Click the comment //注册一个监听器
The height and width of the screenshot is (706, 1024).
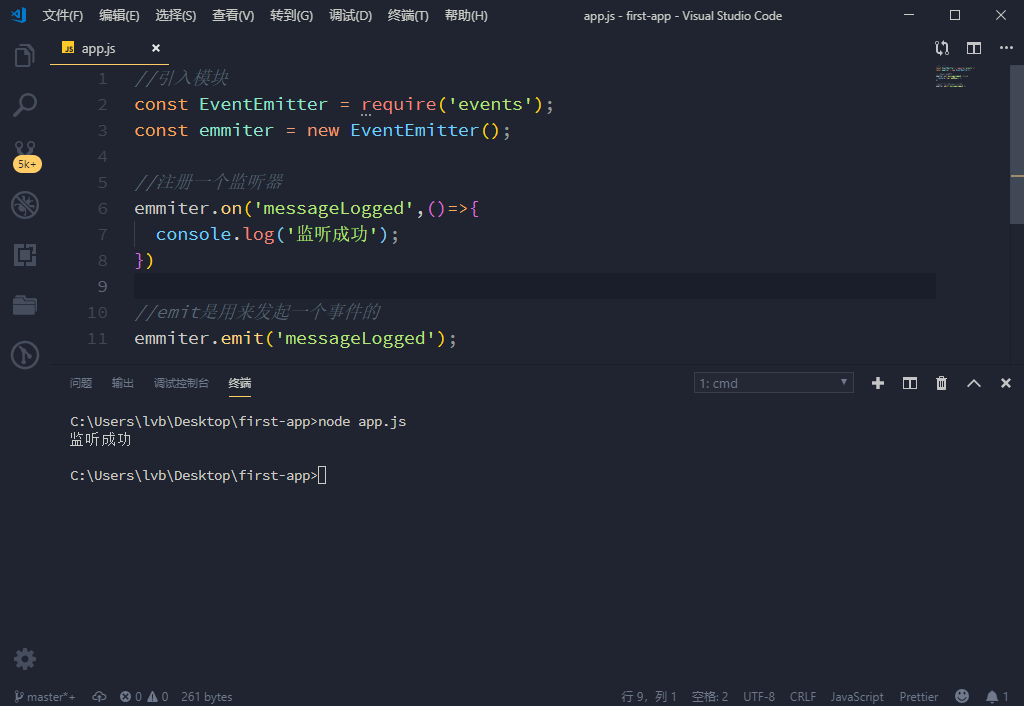208,182
